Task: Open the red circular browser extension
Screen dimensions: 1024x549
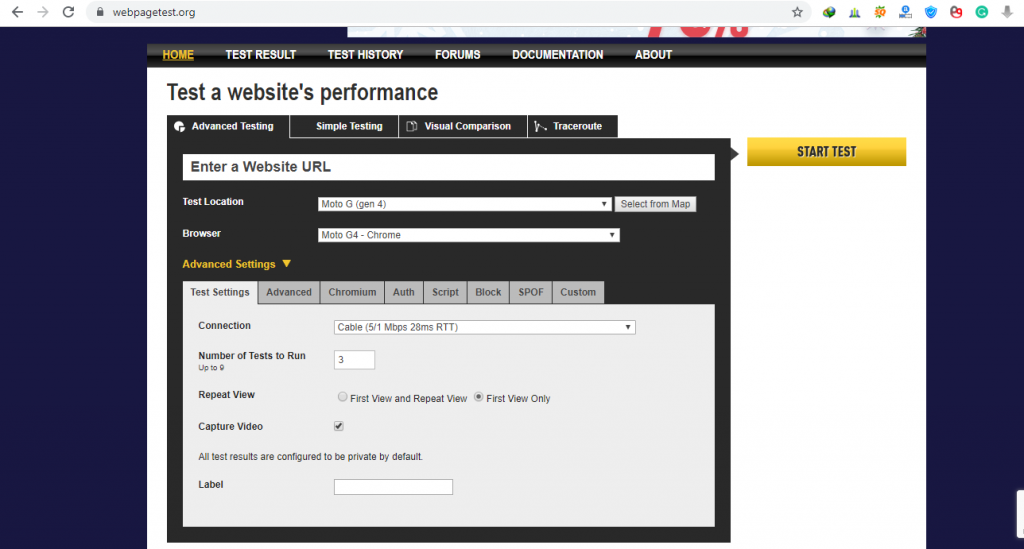Action: (x=956, y=12)
